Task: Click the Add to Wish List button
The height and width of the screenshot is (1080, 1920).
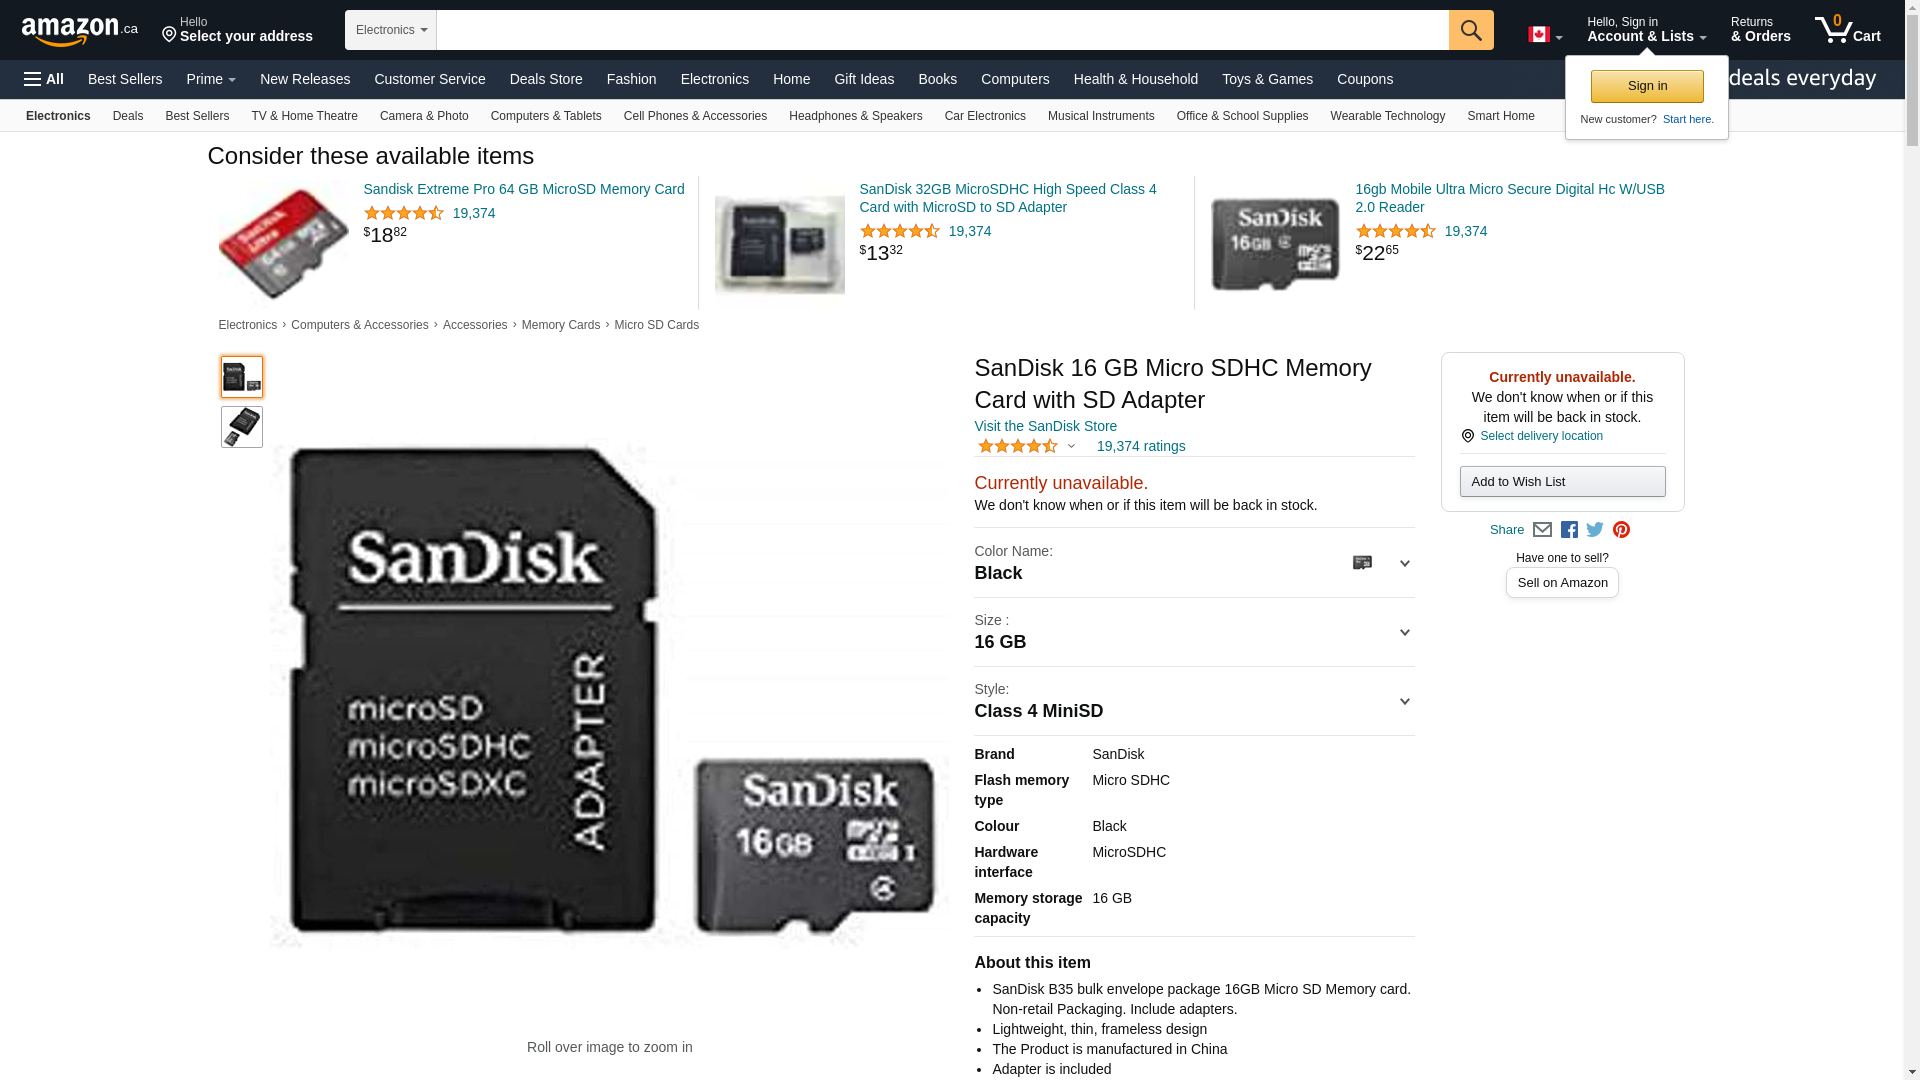Action: pos(1562,482)
